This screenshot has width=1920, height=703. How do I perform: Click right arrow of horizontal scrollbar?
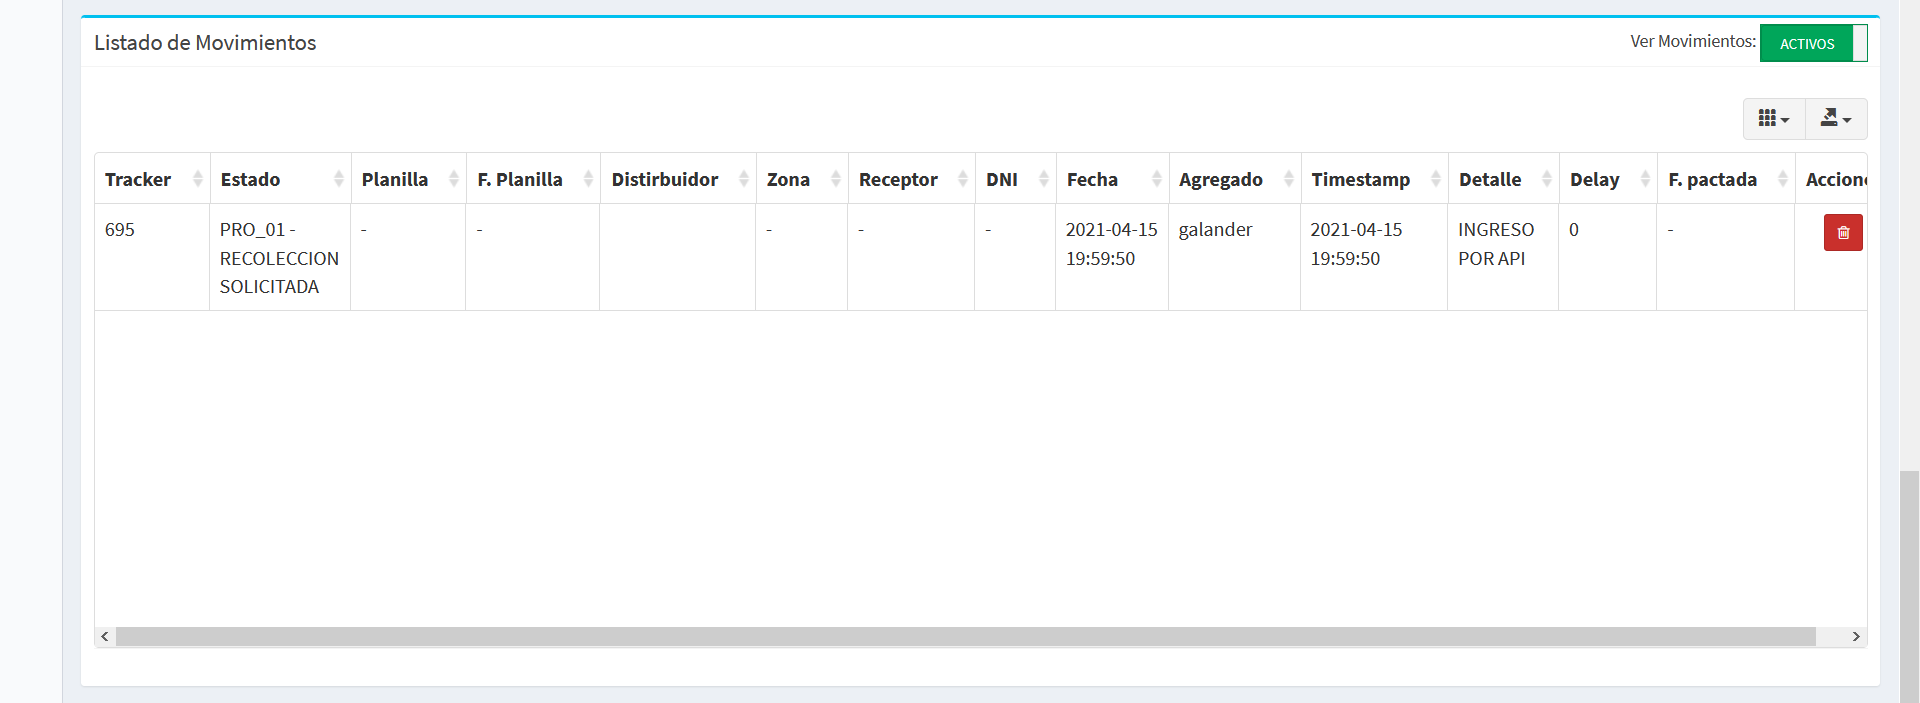pyautogui.click(x=1856, y=637)
